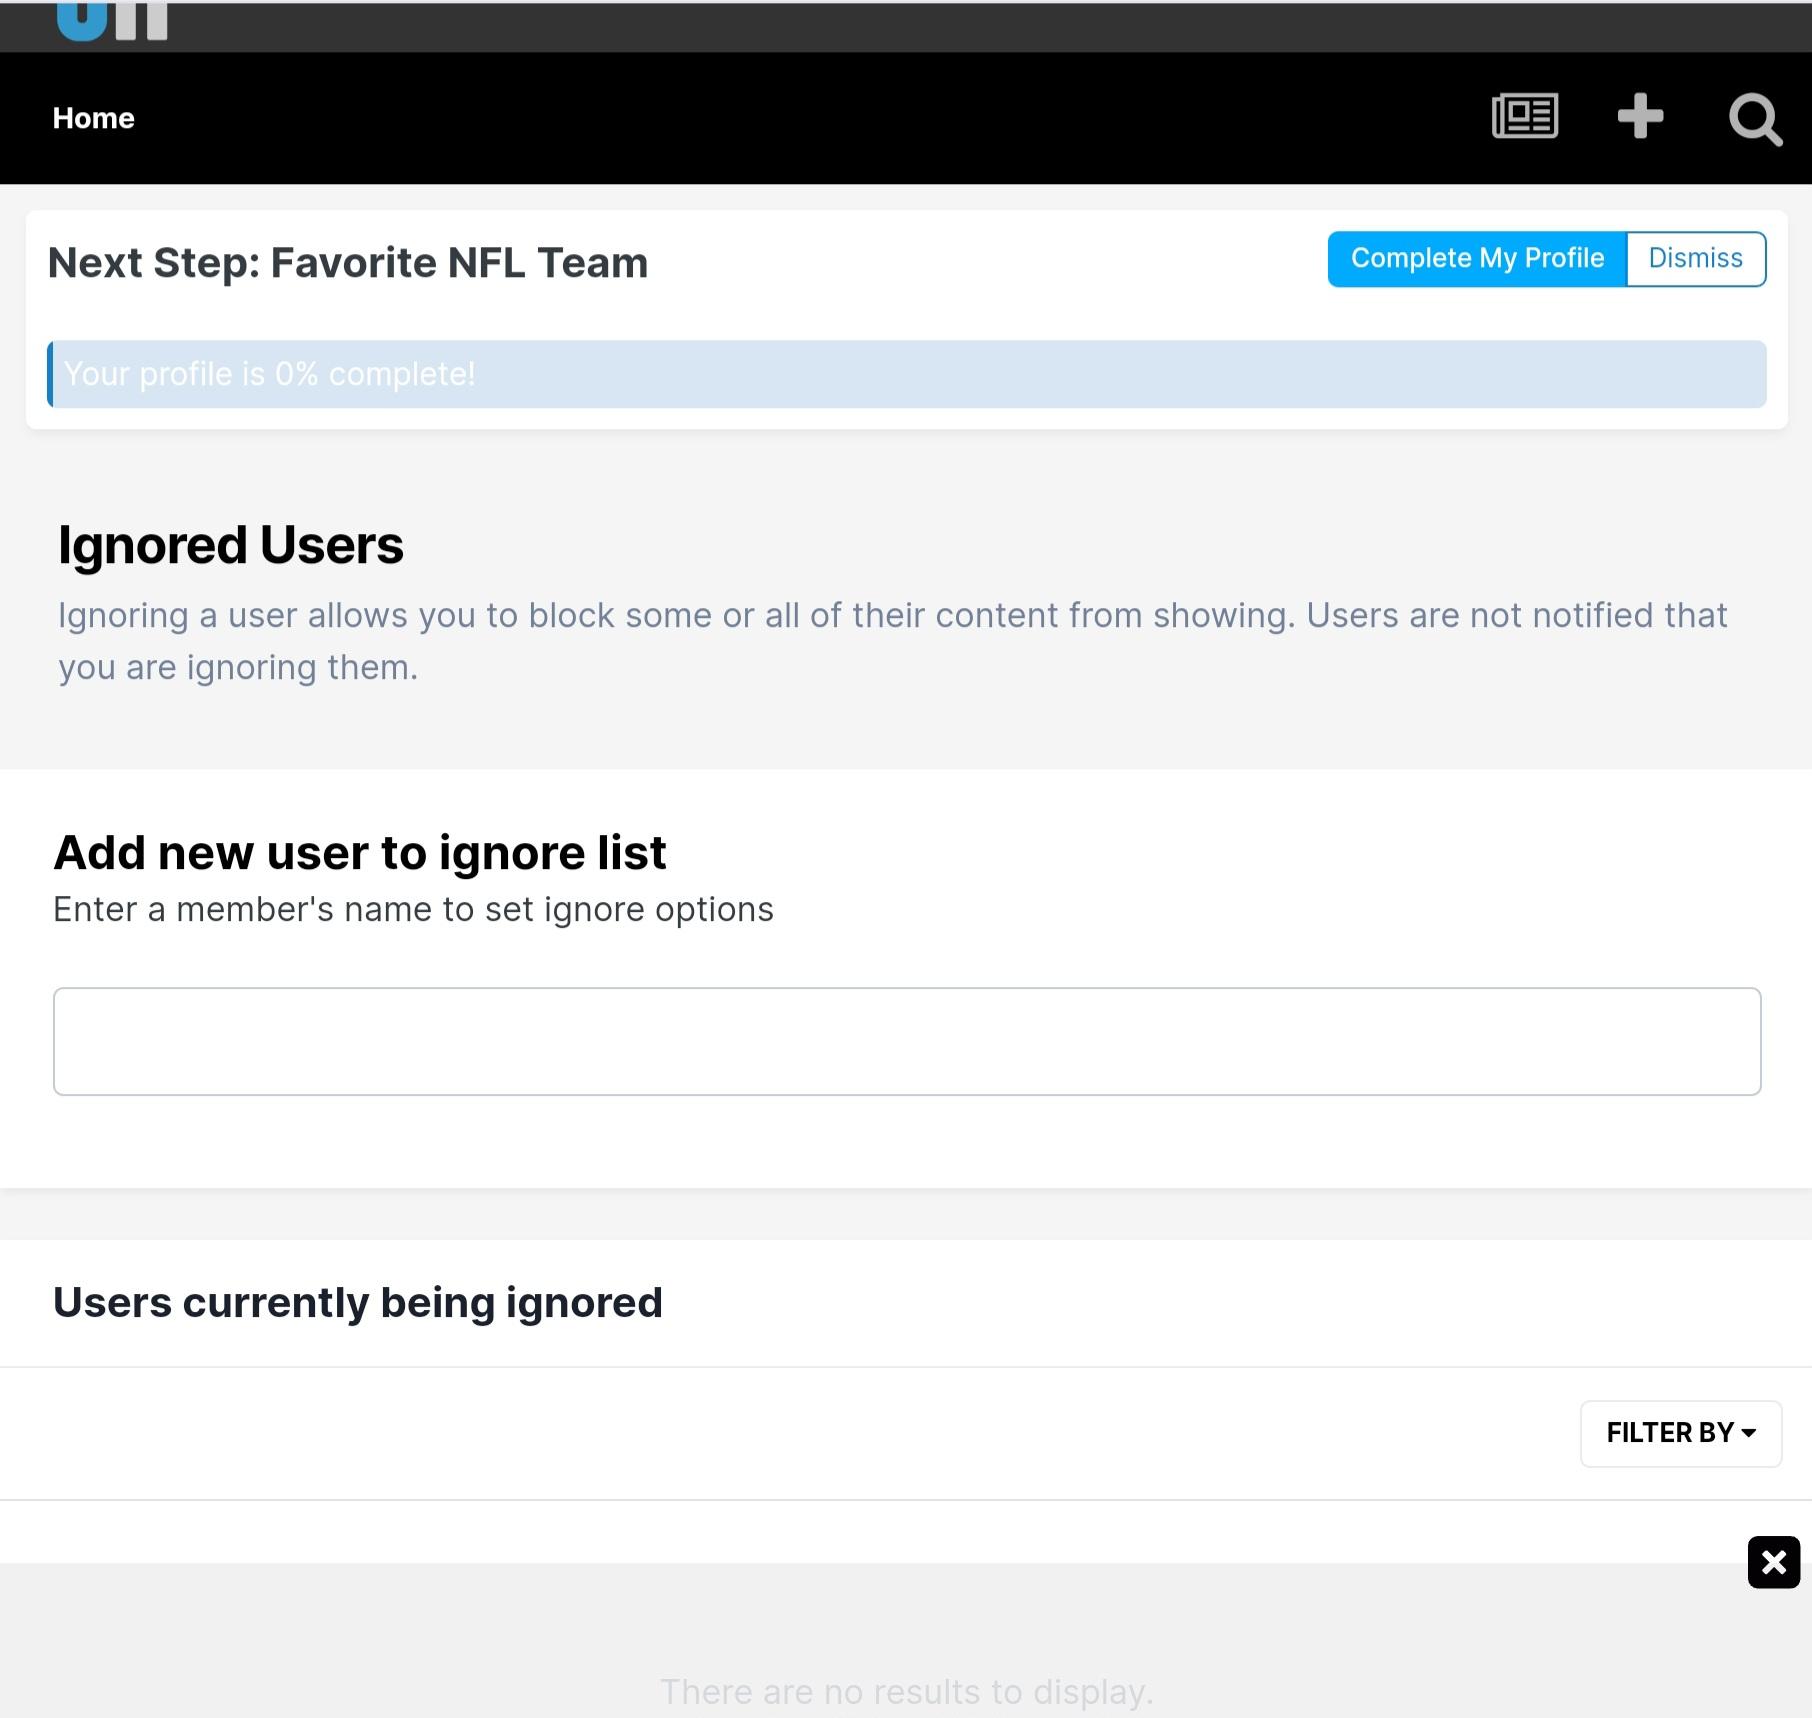Click Complete My Profile button

1477,259
